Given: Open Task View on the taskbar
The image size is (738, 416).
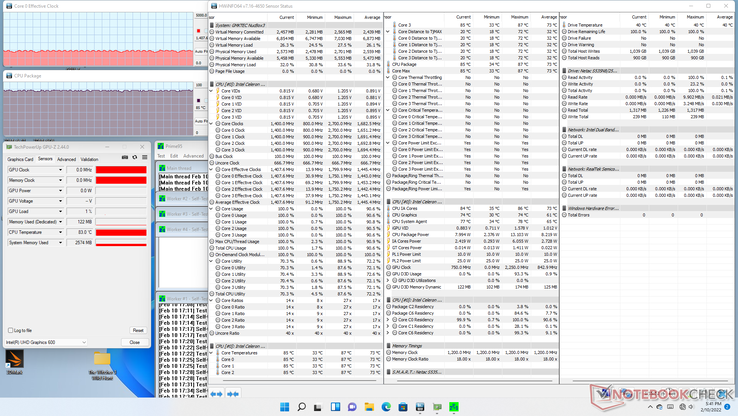Looking at the screenshot, I should pyautogui.click(x=318, y=407).
